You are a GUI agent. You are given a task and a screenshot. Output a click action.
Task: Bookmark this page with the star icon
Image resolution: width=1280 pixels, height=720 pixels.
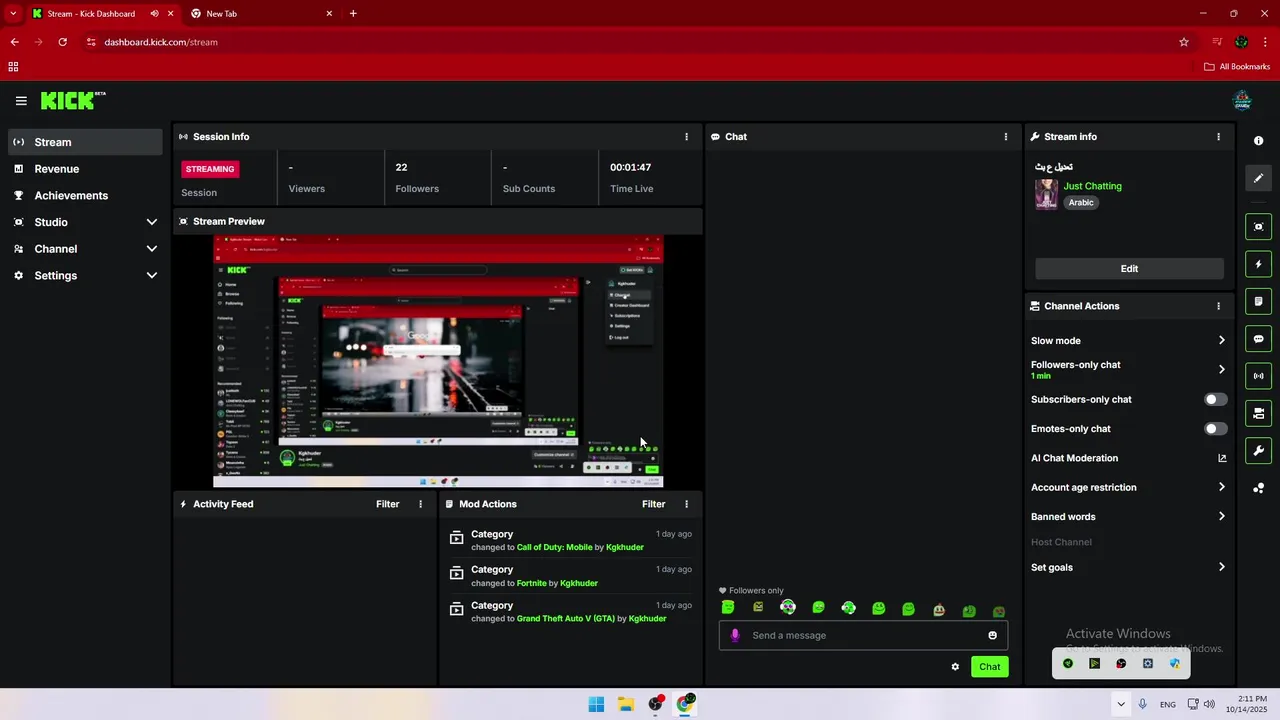point(1184,42)
